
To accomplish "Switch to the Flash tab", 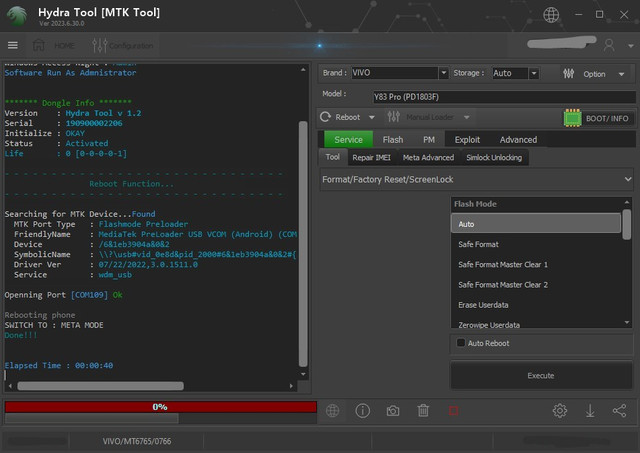I will coord(393,140).
